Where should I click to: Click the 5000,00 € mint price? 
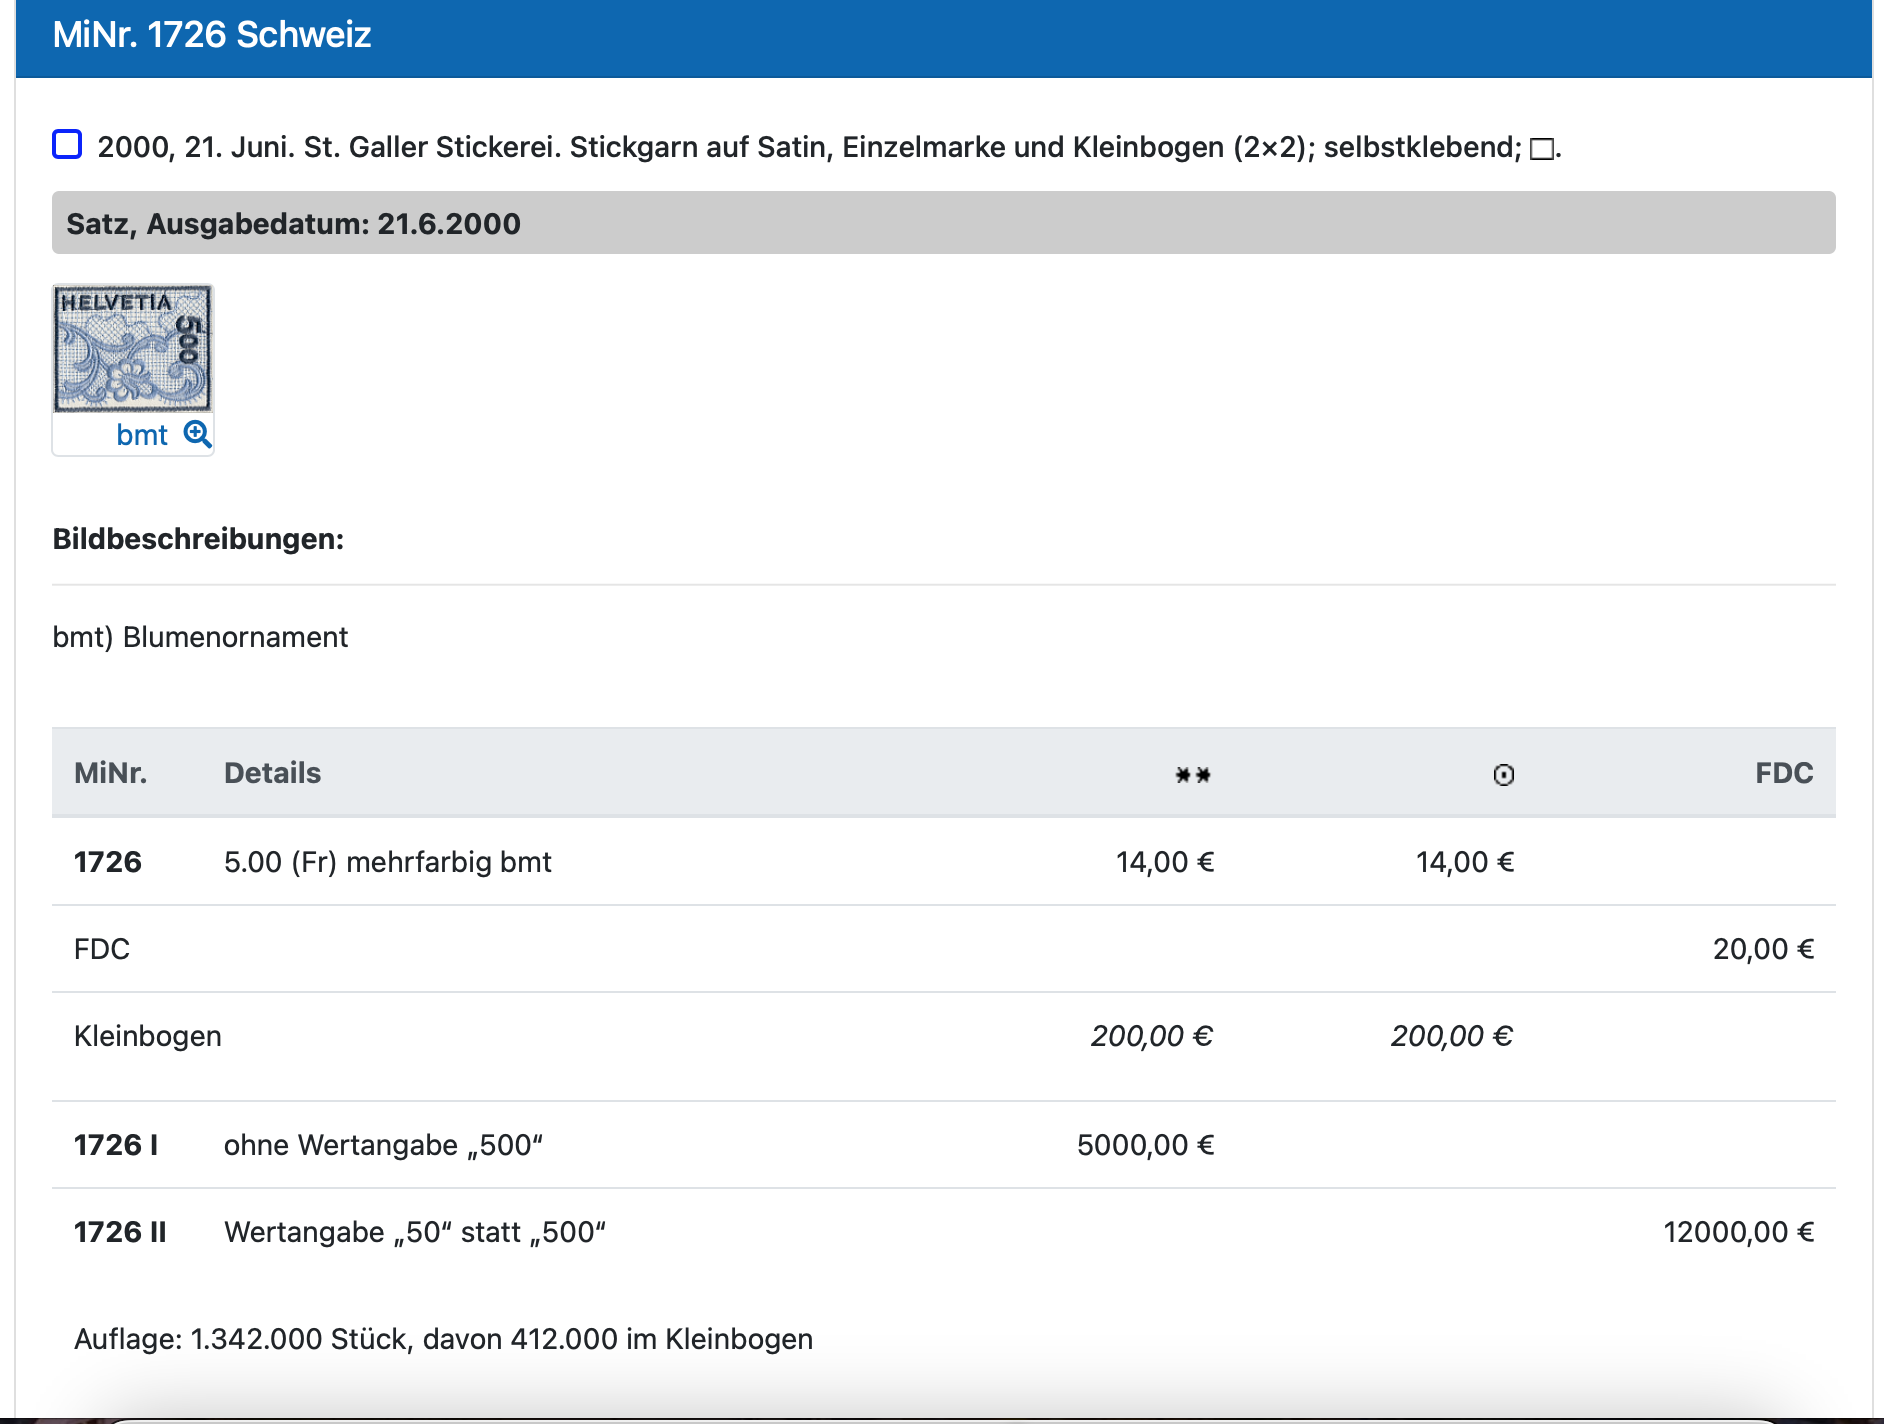(x=1145, y=1145)
